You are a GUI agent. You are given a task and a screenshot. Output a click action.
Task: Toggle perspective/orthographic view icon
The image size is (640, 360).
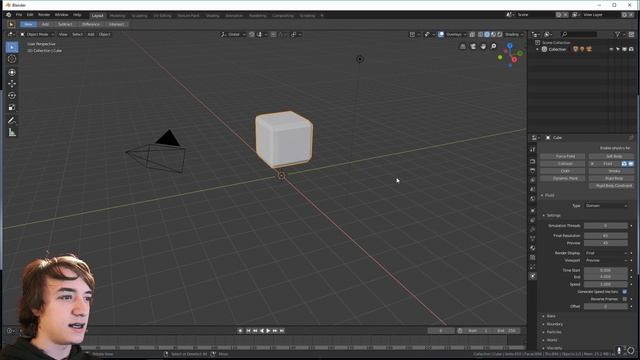click(462, 47)
